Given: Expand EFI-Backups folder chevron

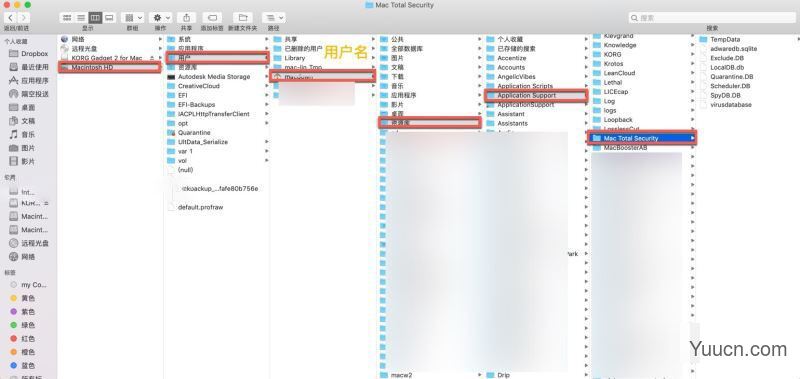Looking at the screenshot, I should tap(266, 105).
